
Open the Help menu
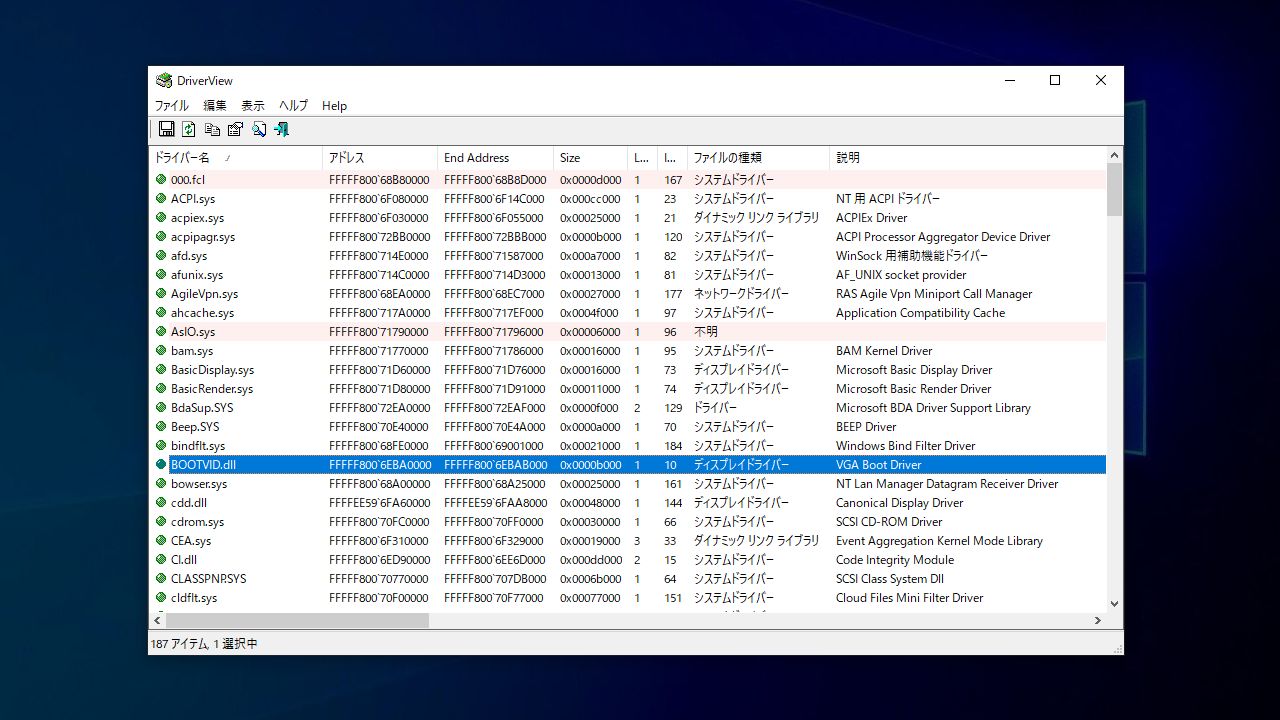pos(334,106)
